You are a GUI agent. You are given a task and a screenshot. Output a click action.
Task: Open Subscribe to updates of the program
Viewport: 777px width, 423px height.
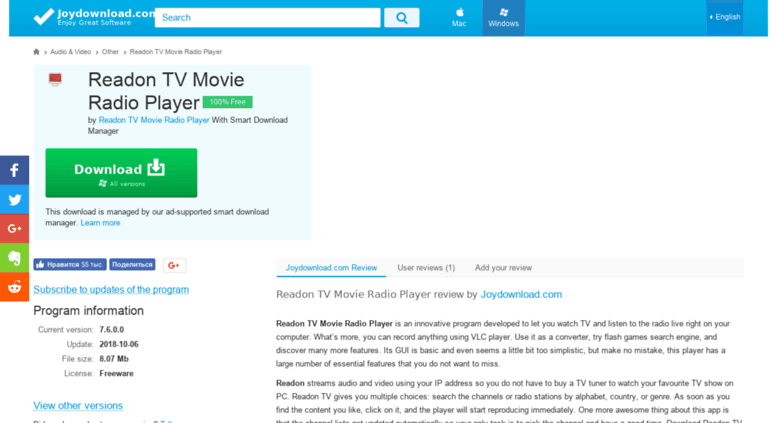tap(111, 289)
